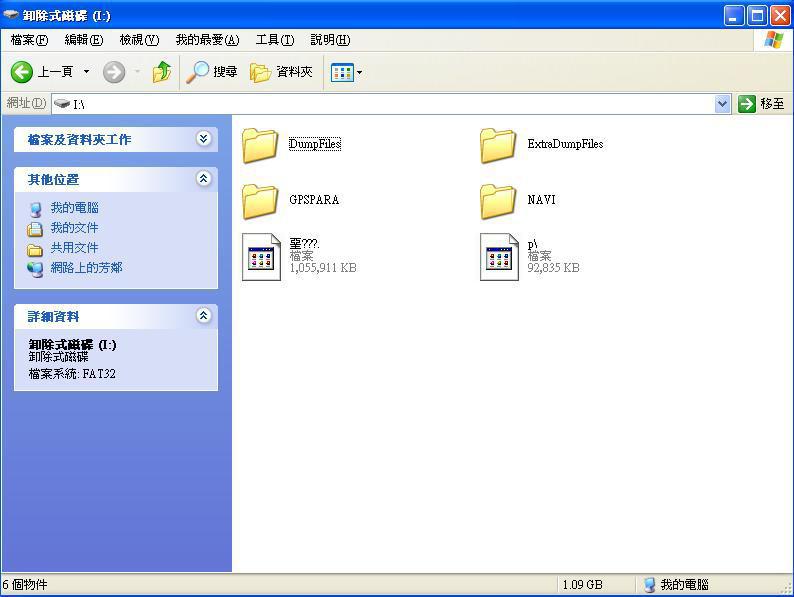Open the 我的電腦 link
794x597 pixels.
[74, 208]
